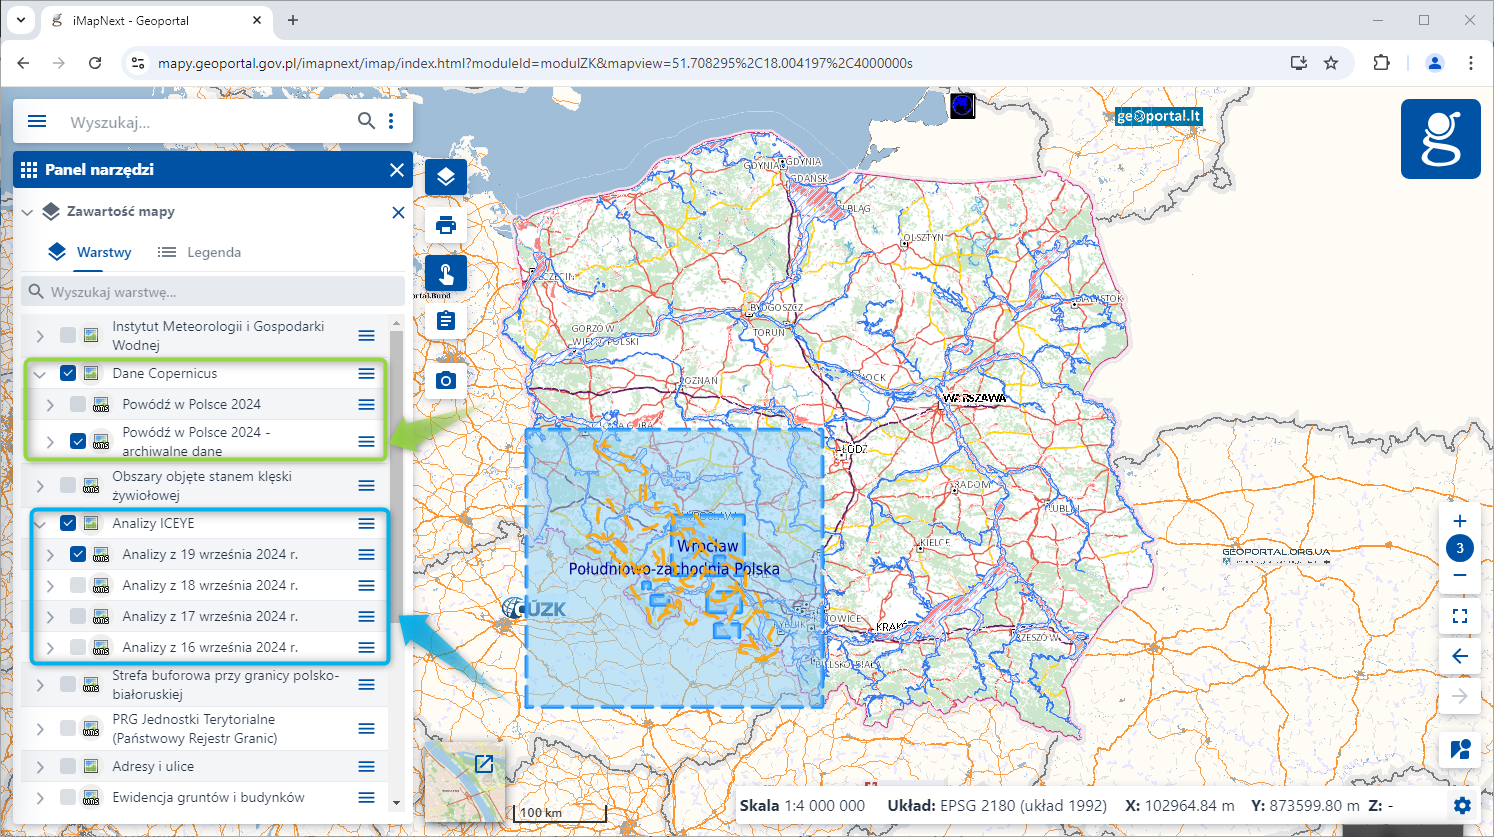Viewport: 1494px width, 837px height.
Task: Uncheck Powódź w Polsce 2024 archiwalne dane
Action: pyautogui.click(x=78, y=441)
